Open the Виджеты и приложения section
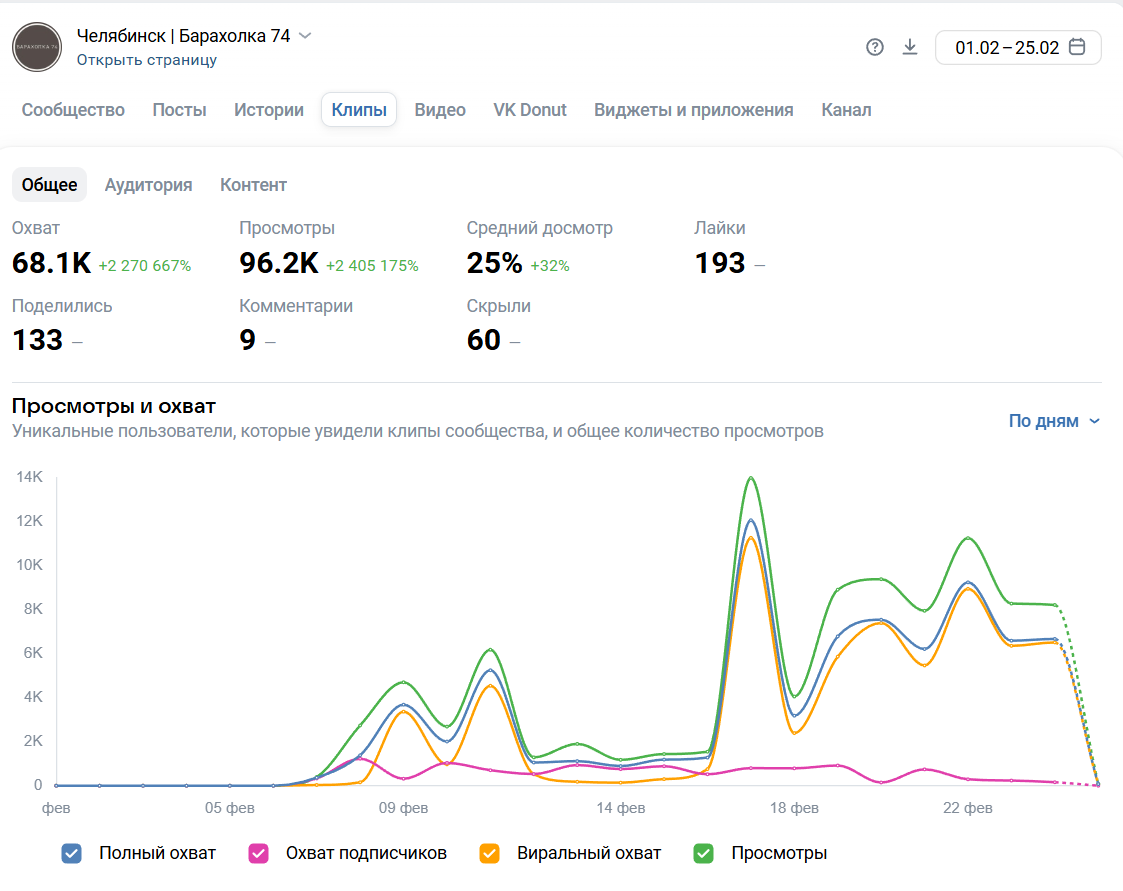1123x891 pixels. click(693, 110)
